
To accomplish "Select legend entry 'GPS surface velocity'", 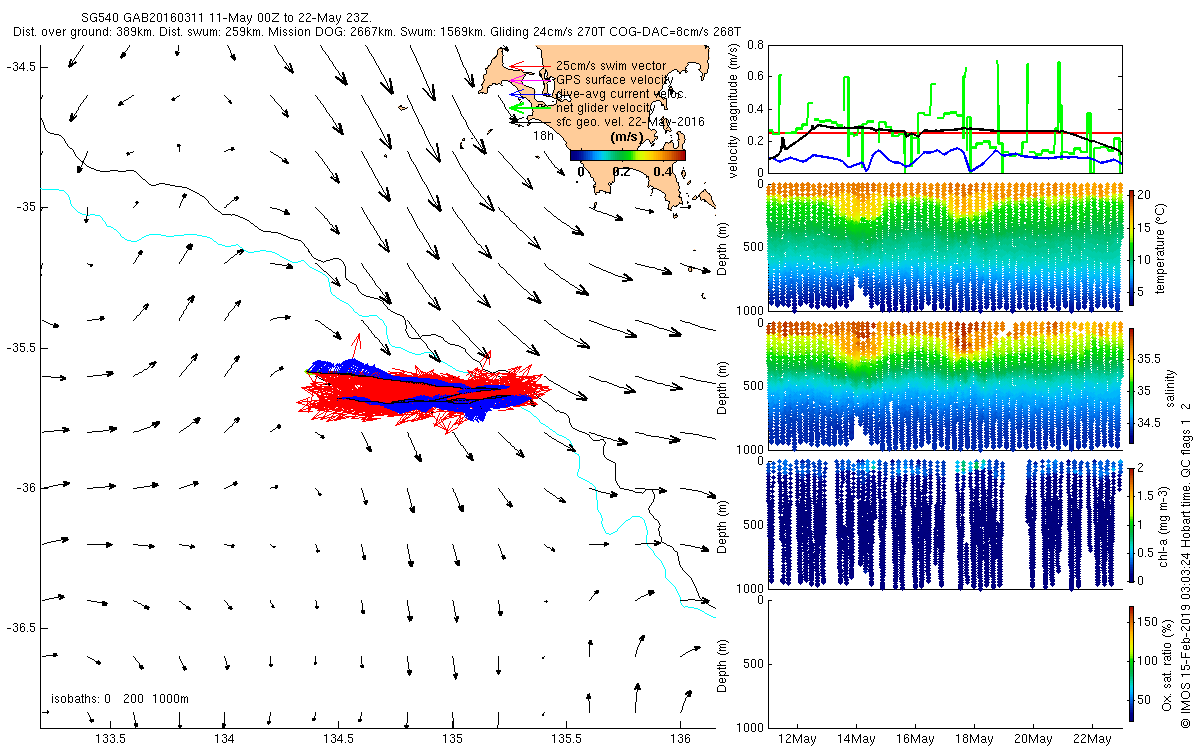I will 613,80.
